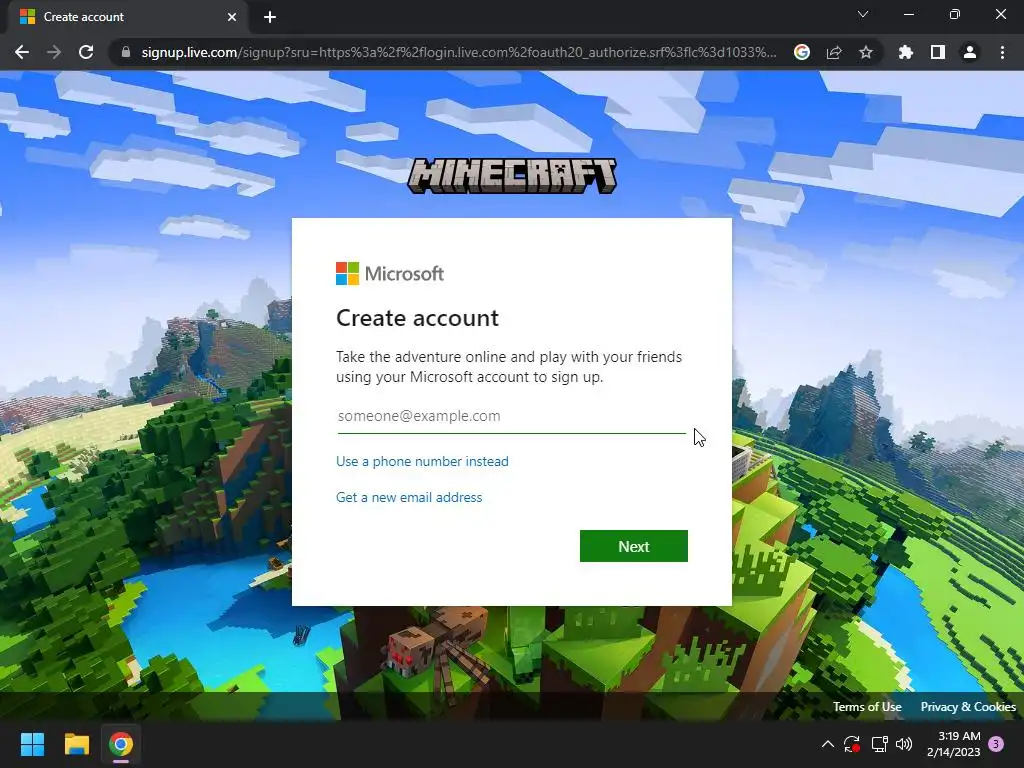
Task: Restore down the Chrome window
Action: (x=955, y=14)
